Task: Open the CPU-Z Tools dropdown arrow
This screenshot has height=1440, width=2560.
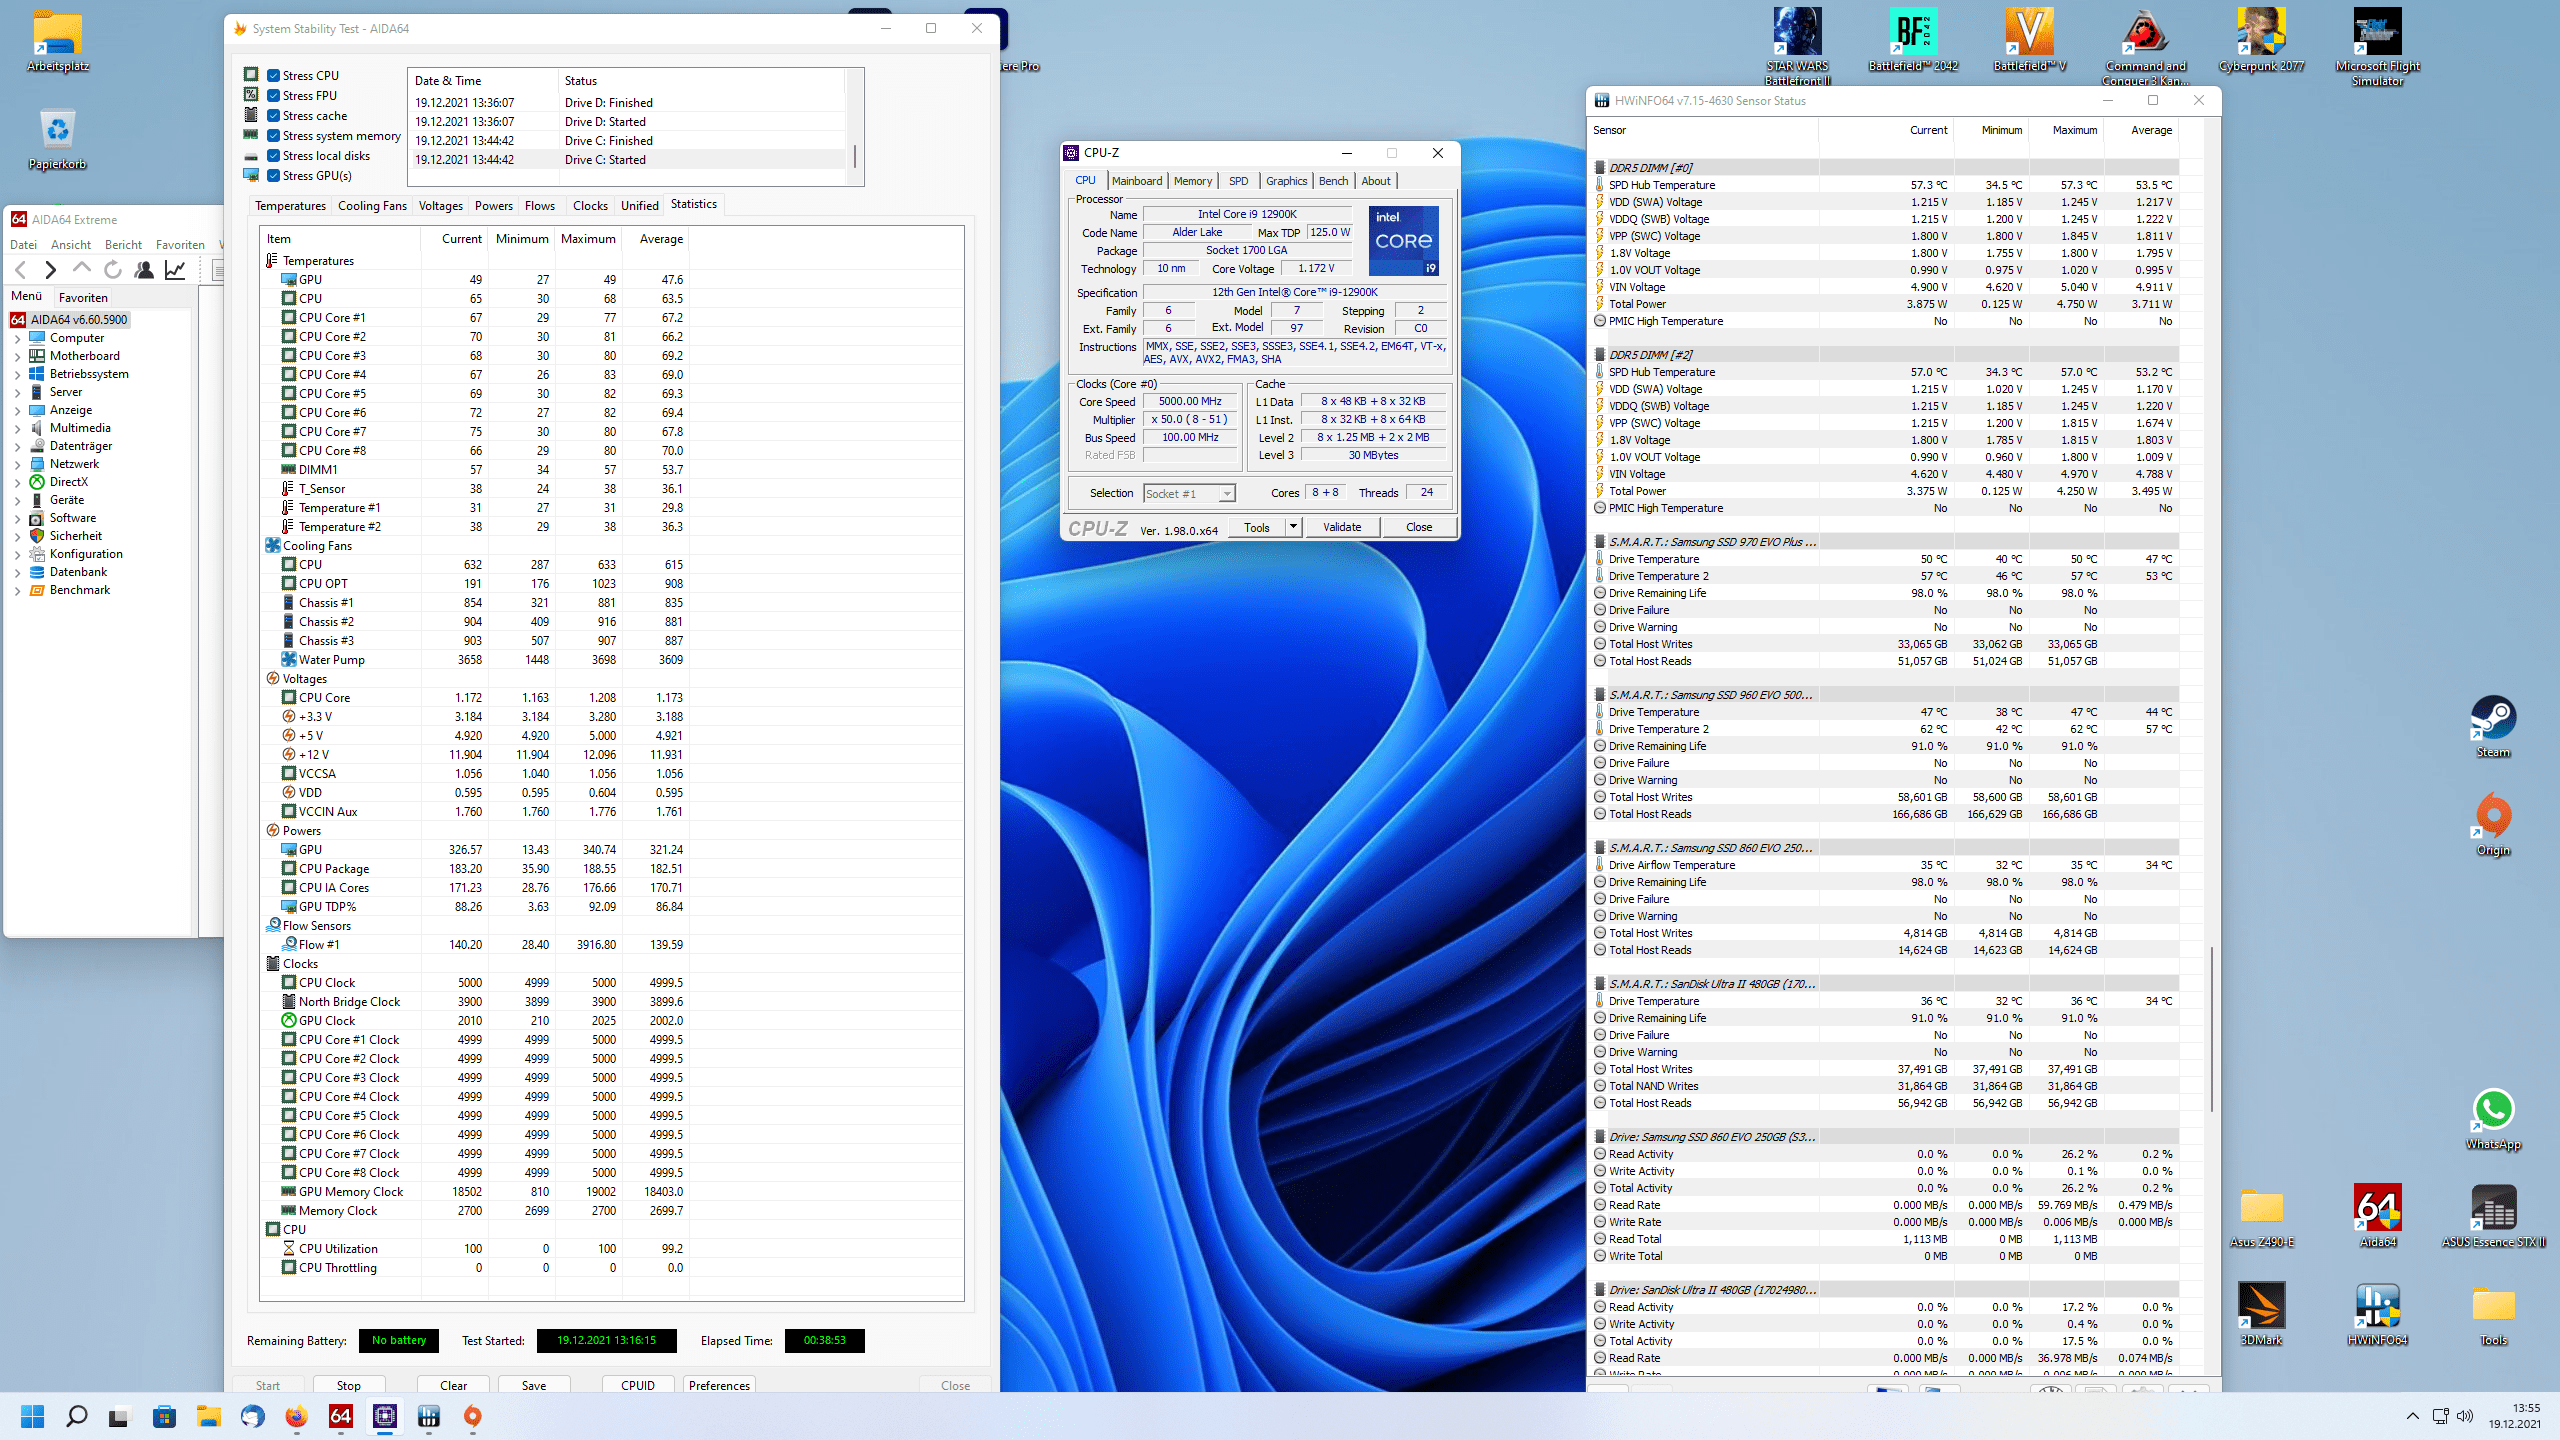Action: pyautogui.click(x=1292, y=527)
